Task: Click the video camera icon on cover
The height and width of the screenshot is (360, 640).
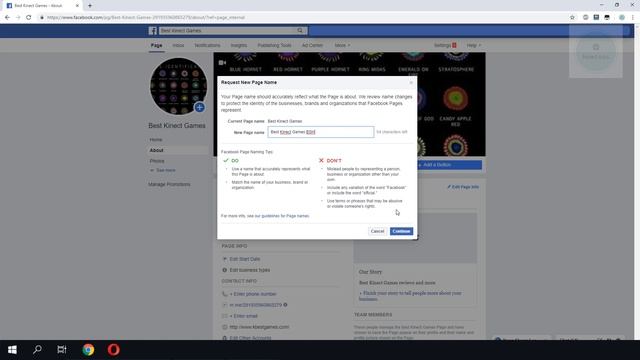Action: tap(222, 63)
